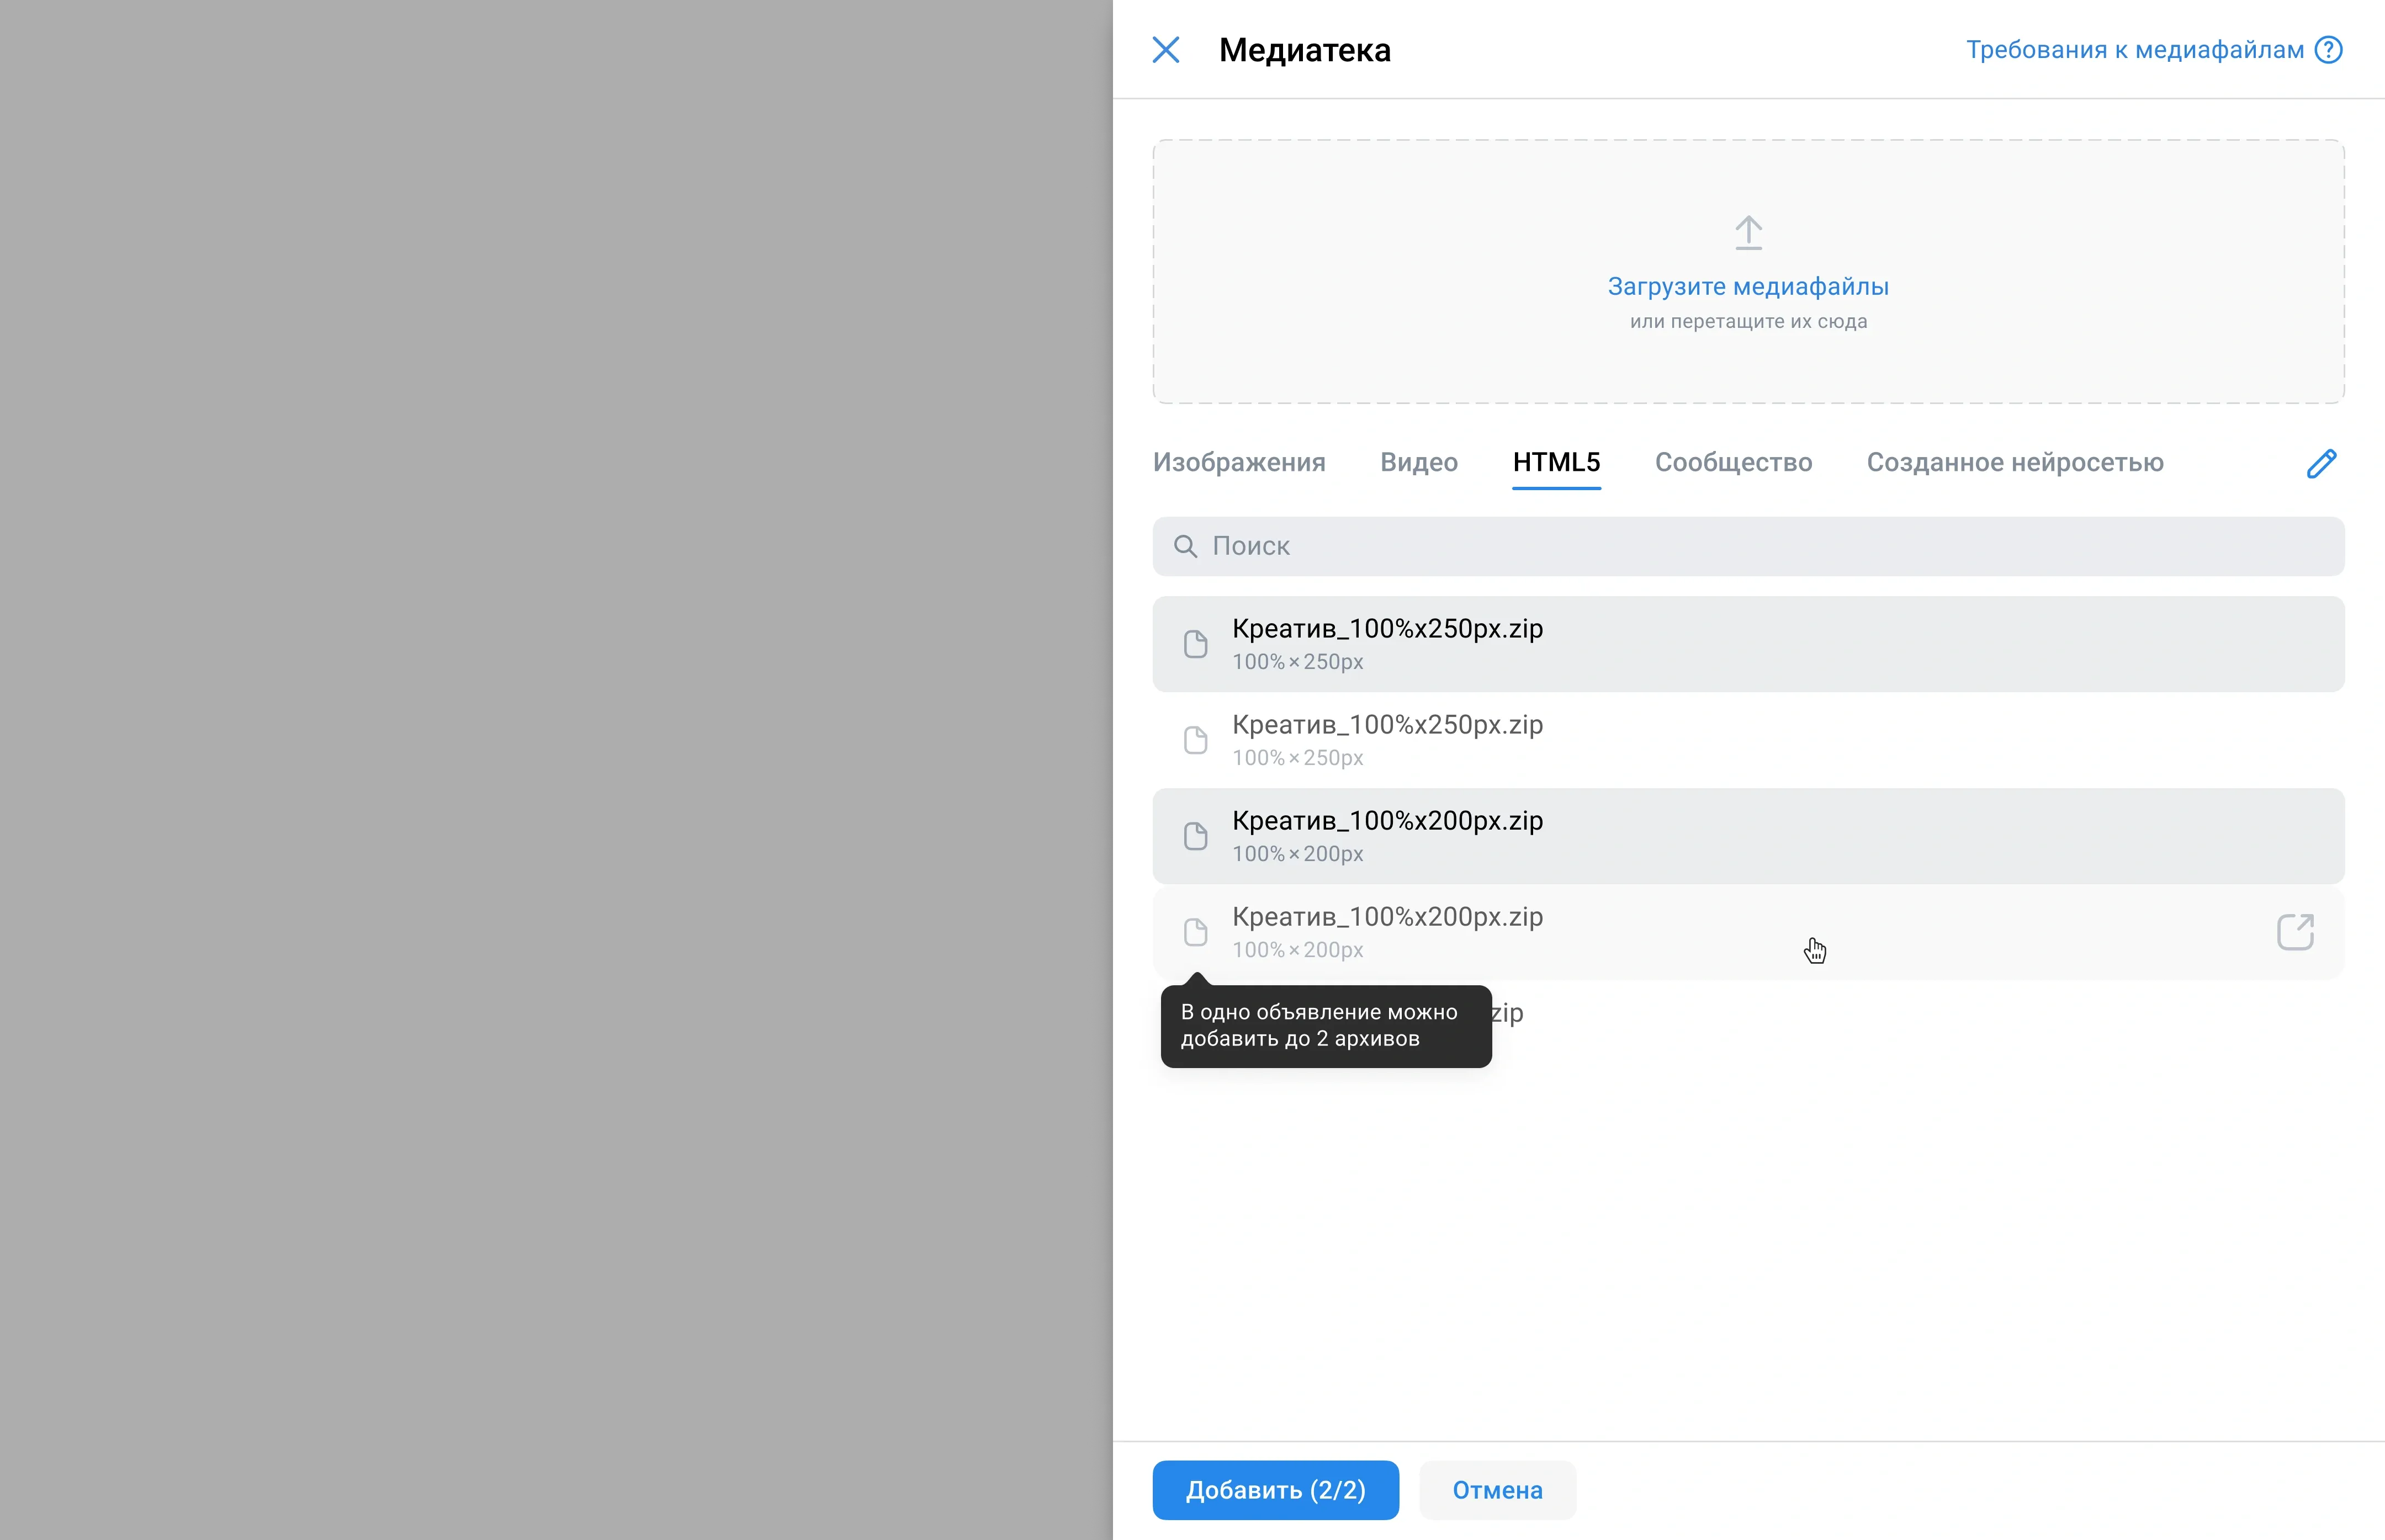This screenshot has height=1540, width=2385.
Task: Open Требования к медиафайлам link
Action: click(x=2134, y=50)
